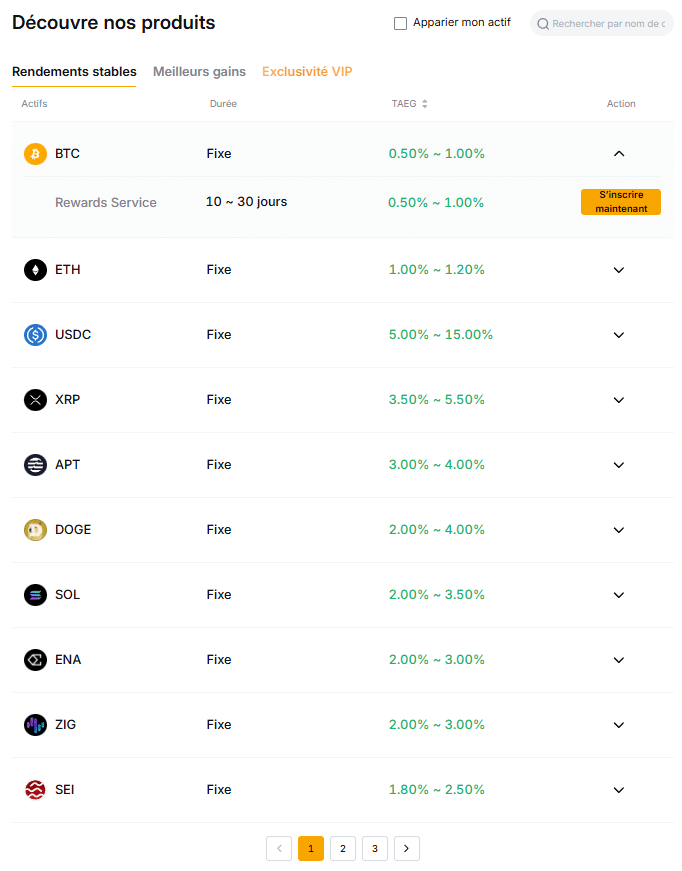Click the DOGE coin icon
This screenshot has height=871, width=682.
point(35,530)
